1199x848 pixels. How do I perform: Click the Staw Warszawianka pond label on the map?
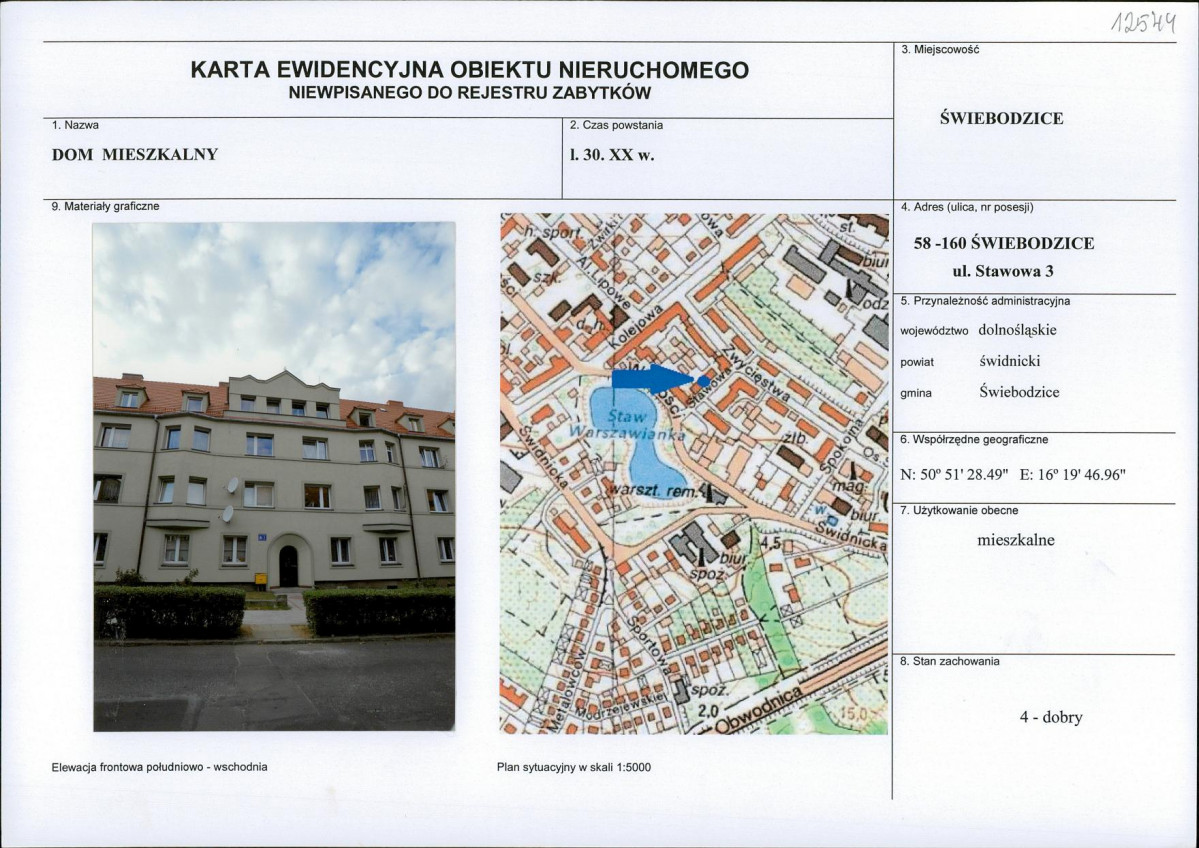[627, 424]
